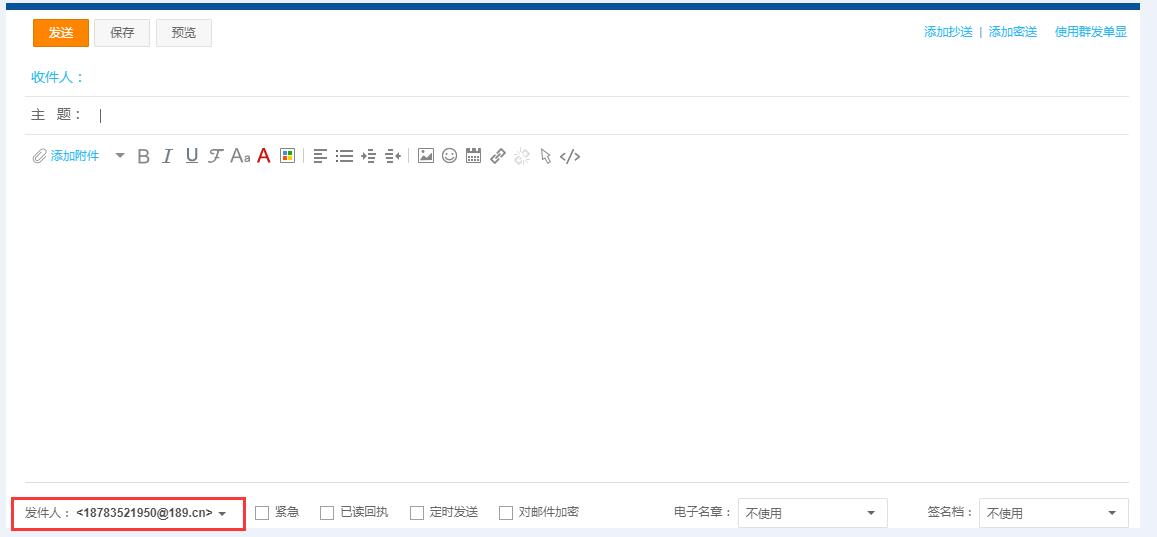The width and height of the screenshot is (1157, 537).
Task: Click the 保存 save button
Action: coord(122,33)
